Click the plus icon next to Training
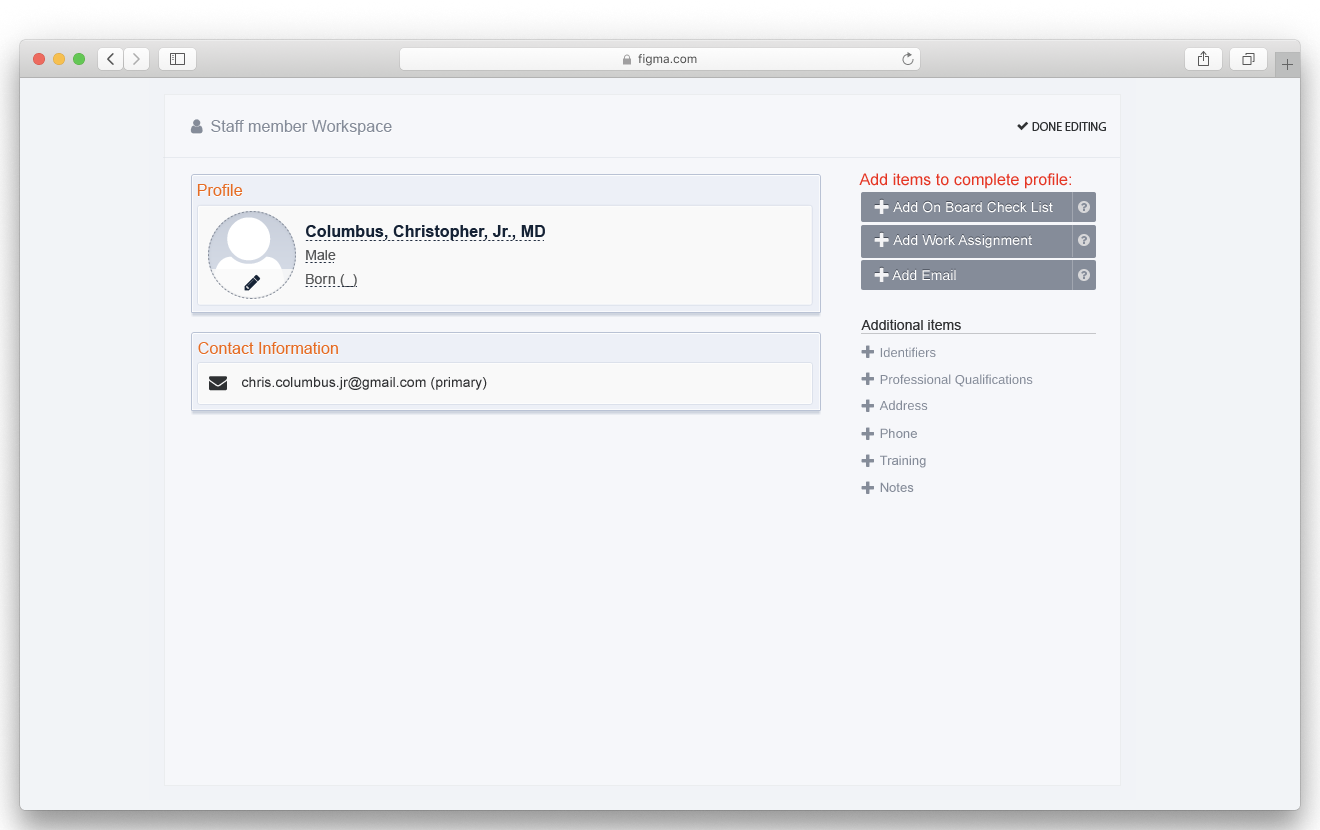The width and height of the screenshot is (1320, 830). 868,460
